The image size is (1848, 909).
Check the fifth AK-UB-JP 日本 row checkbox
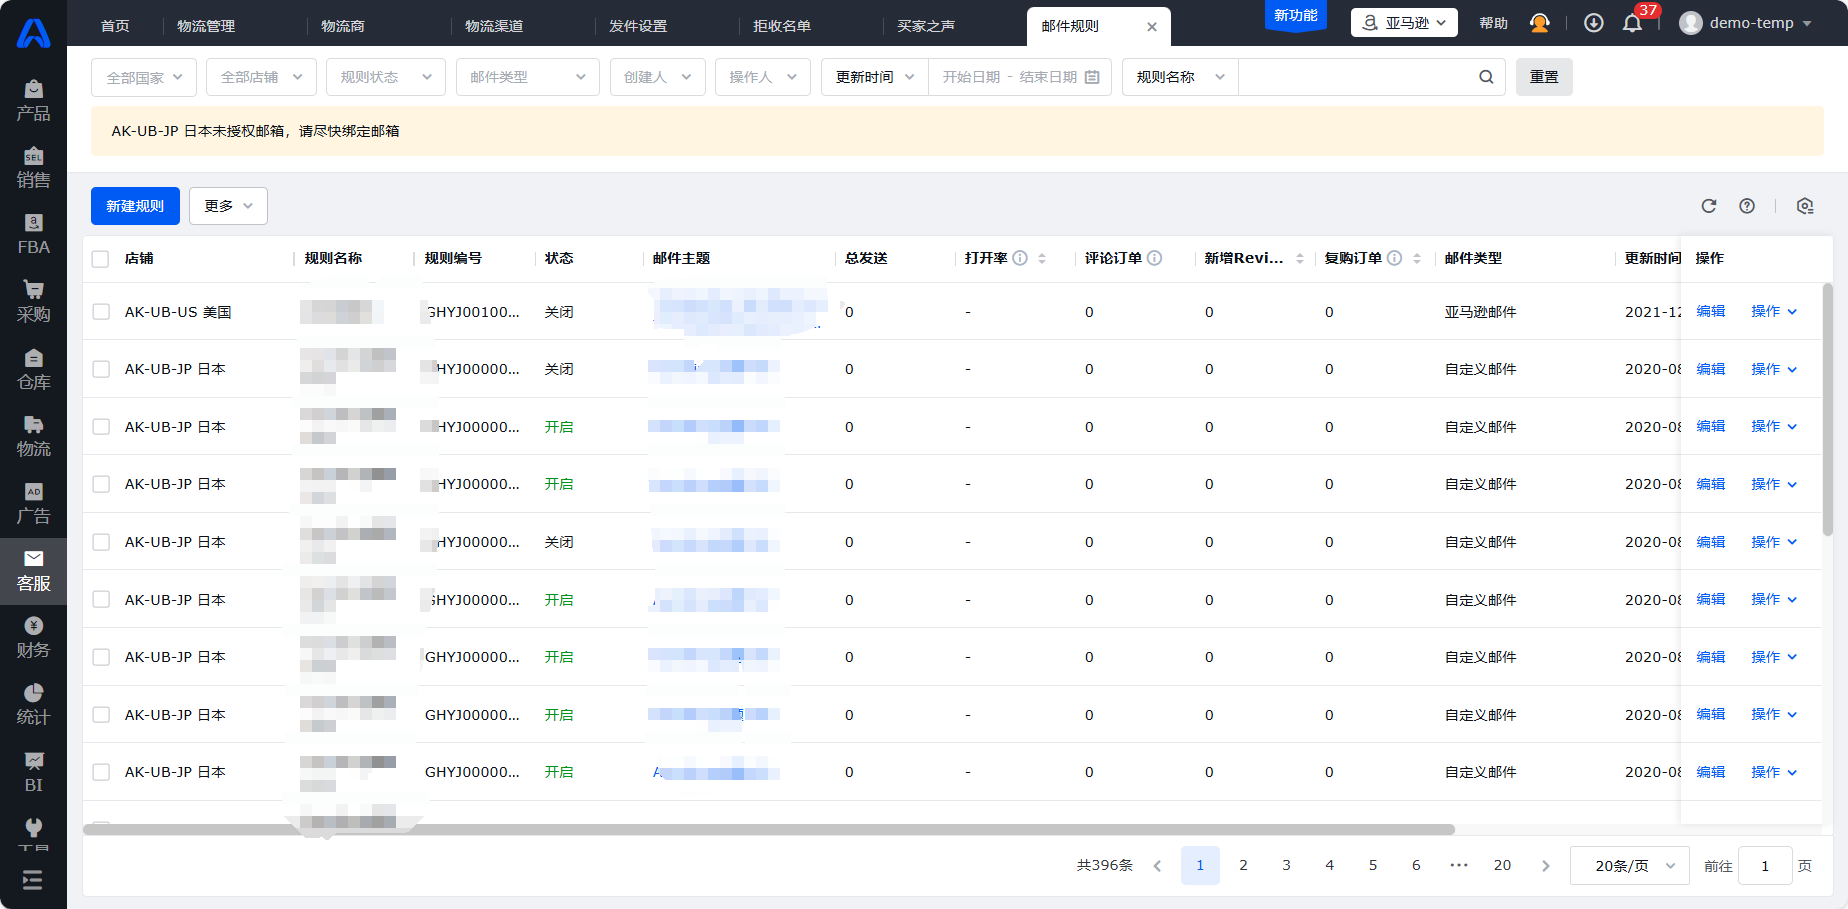coord(100,600)
